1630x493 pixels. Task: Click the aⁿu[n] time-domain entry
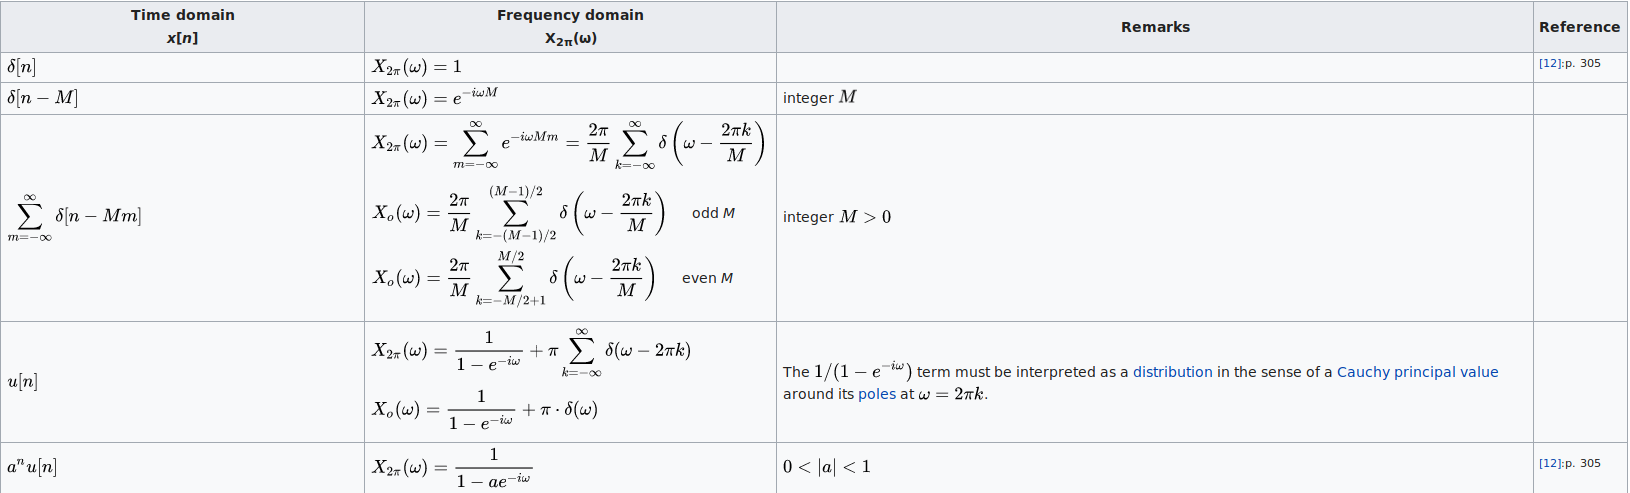pyautogui.click(x=32, y=467)
